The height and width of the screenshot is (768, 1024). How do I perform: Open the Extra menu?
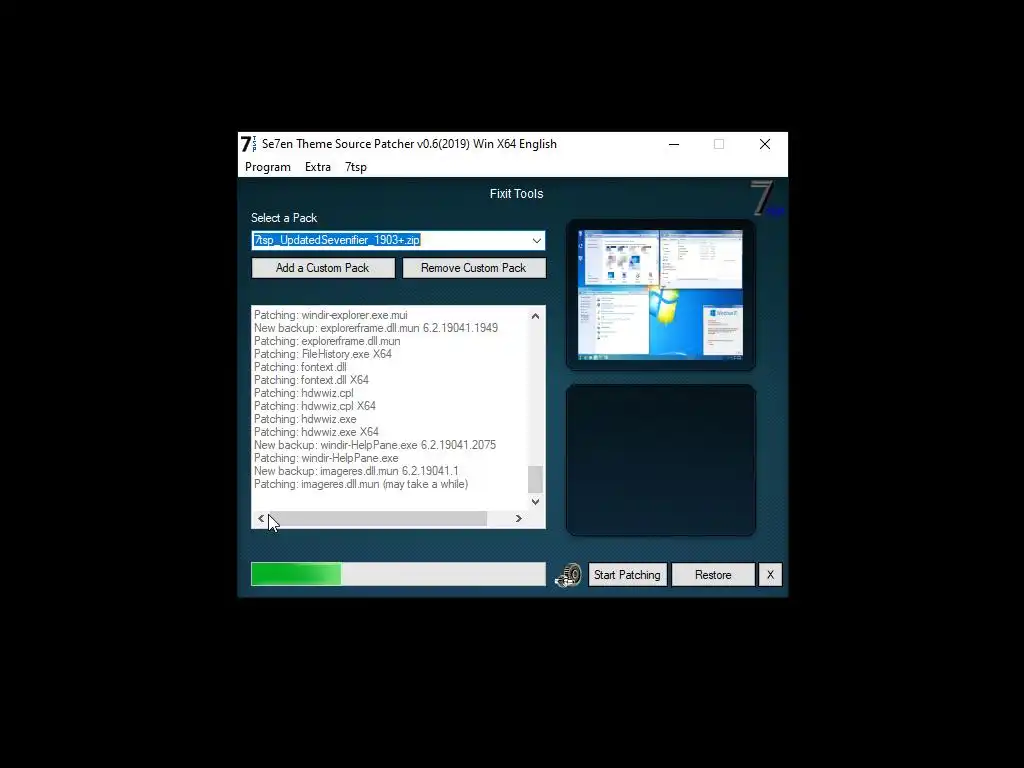pos(318,167)
